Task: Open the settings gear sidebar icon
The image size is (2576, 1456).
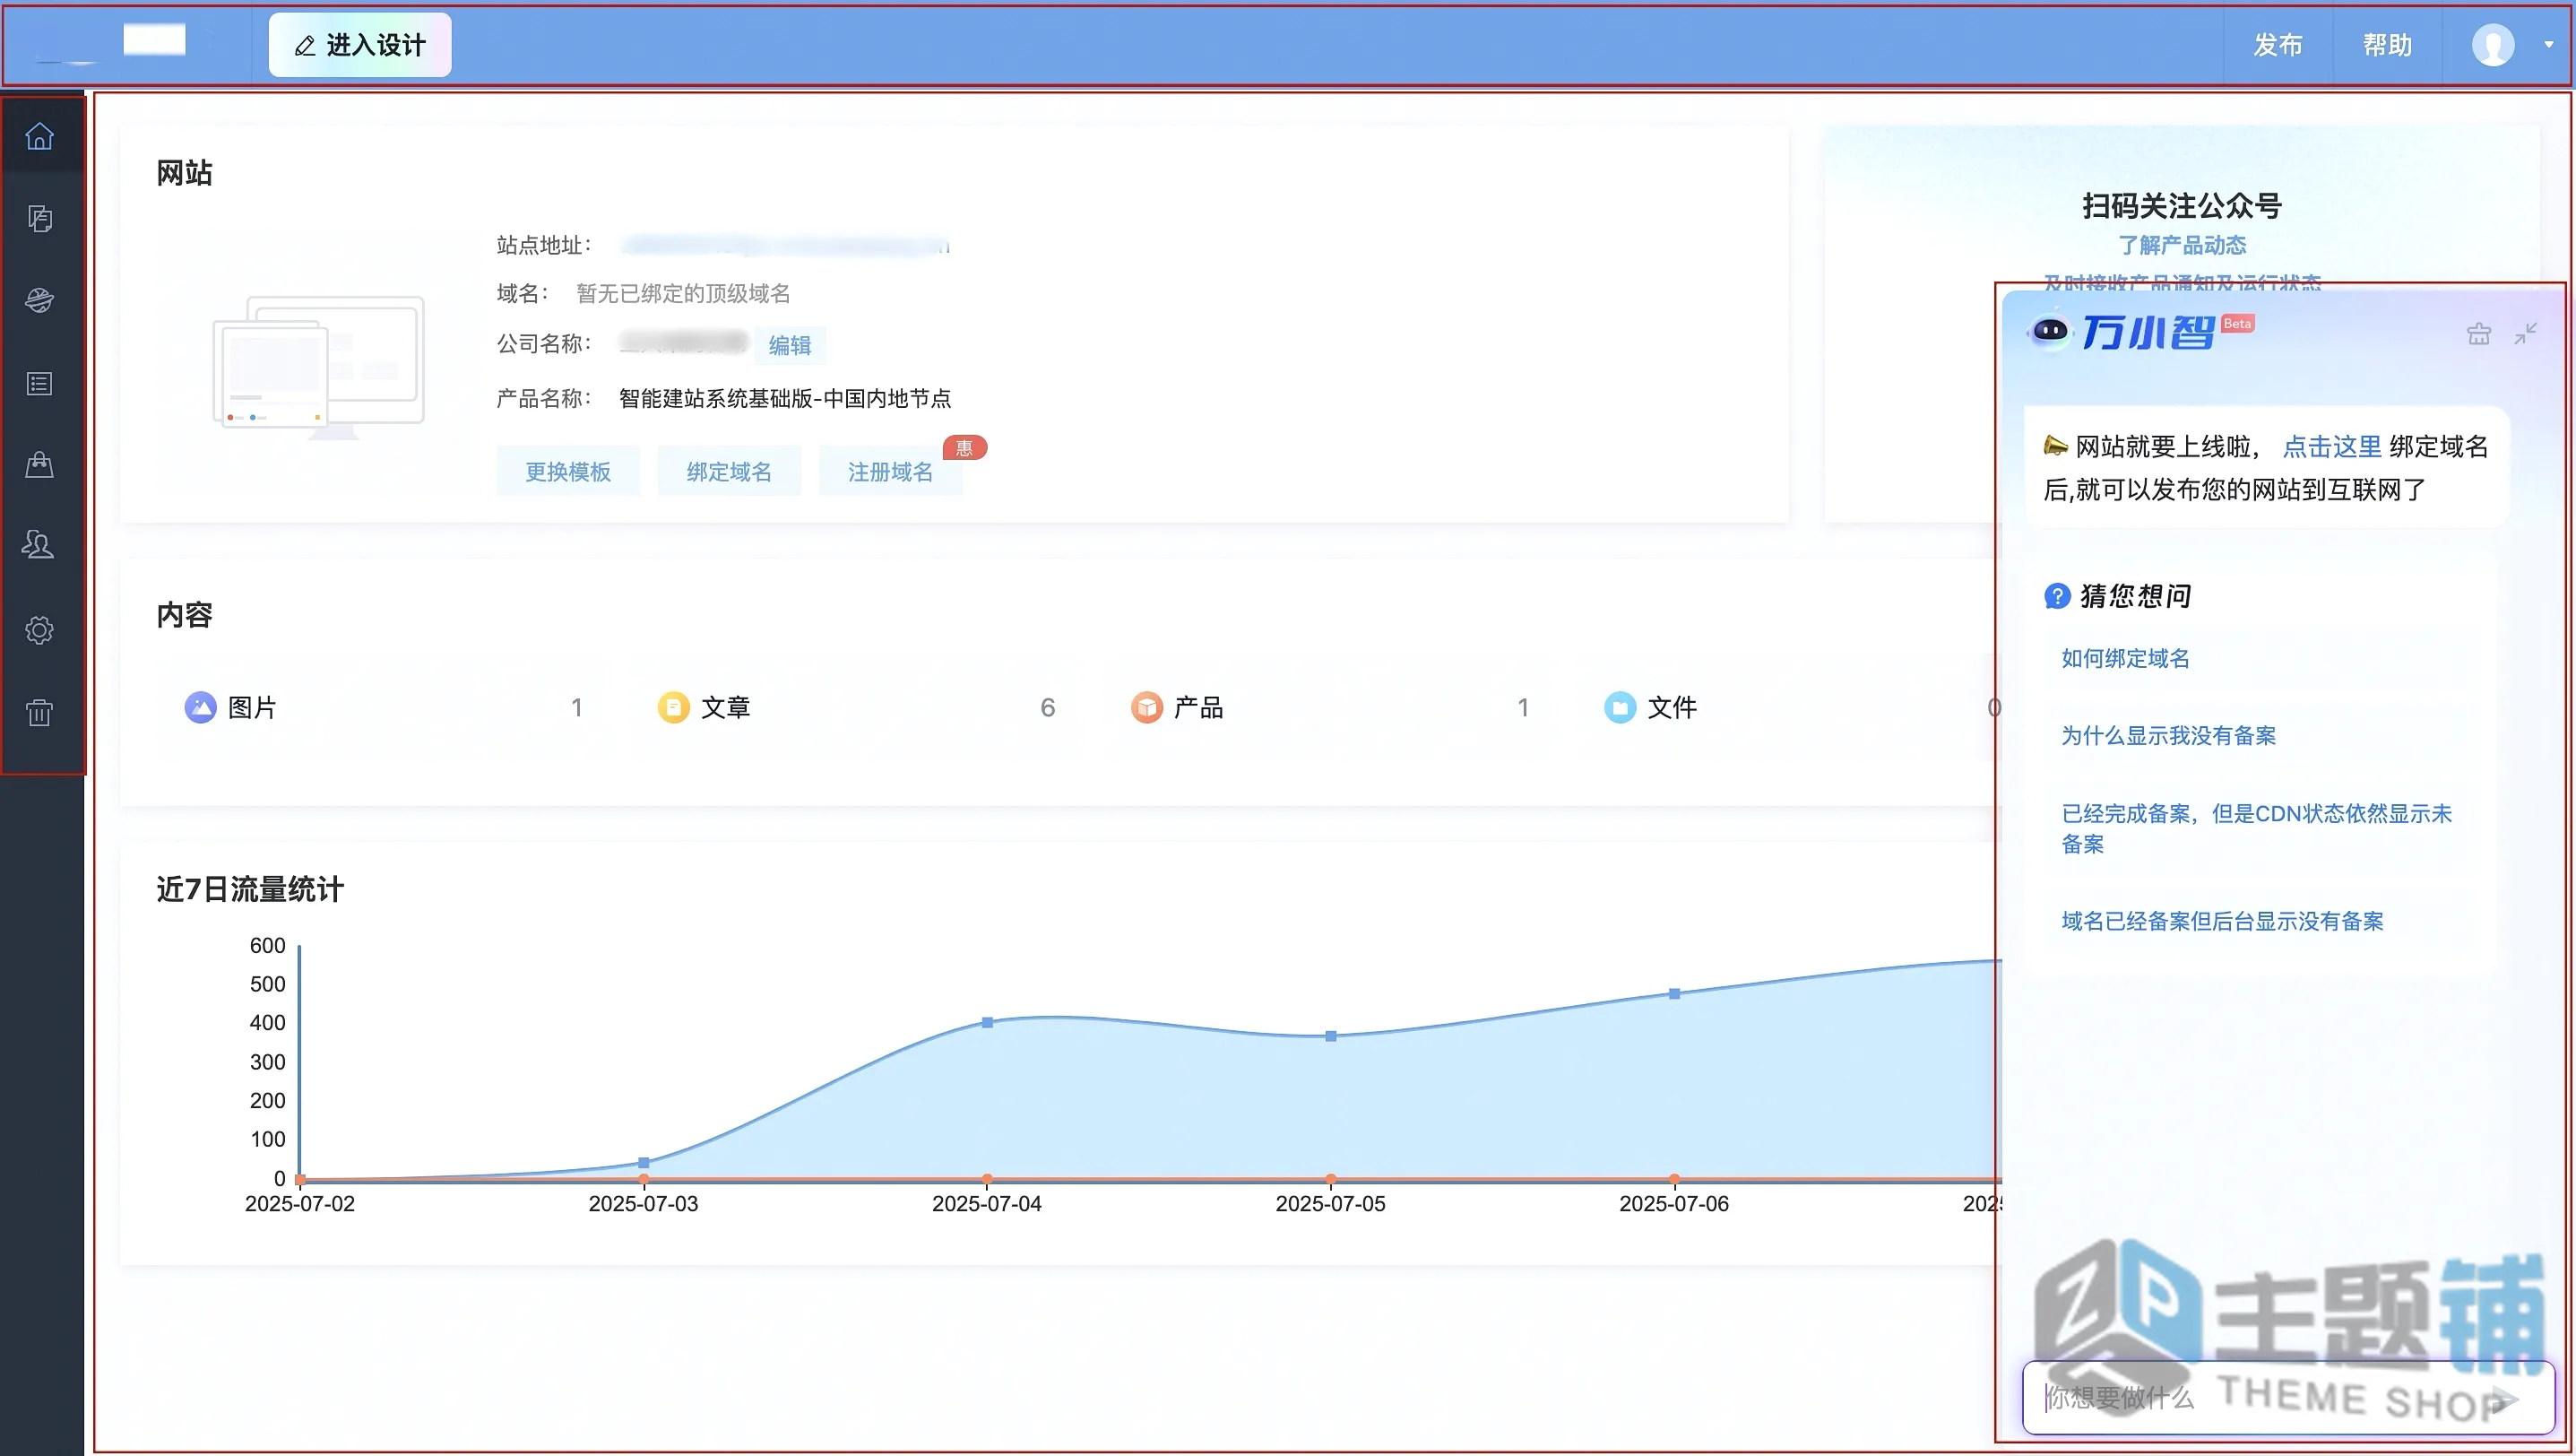Action: 40,630
